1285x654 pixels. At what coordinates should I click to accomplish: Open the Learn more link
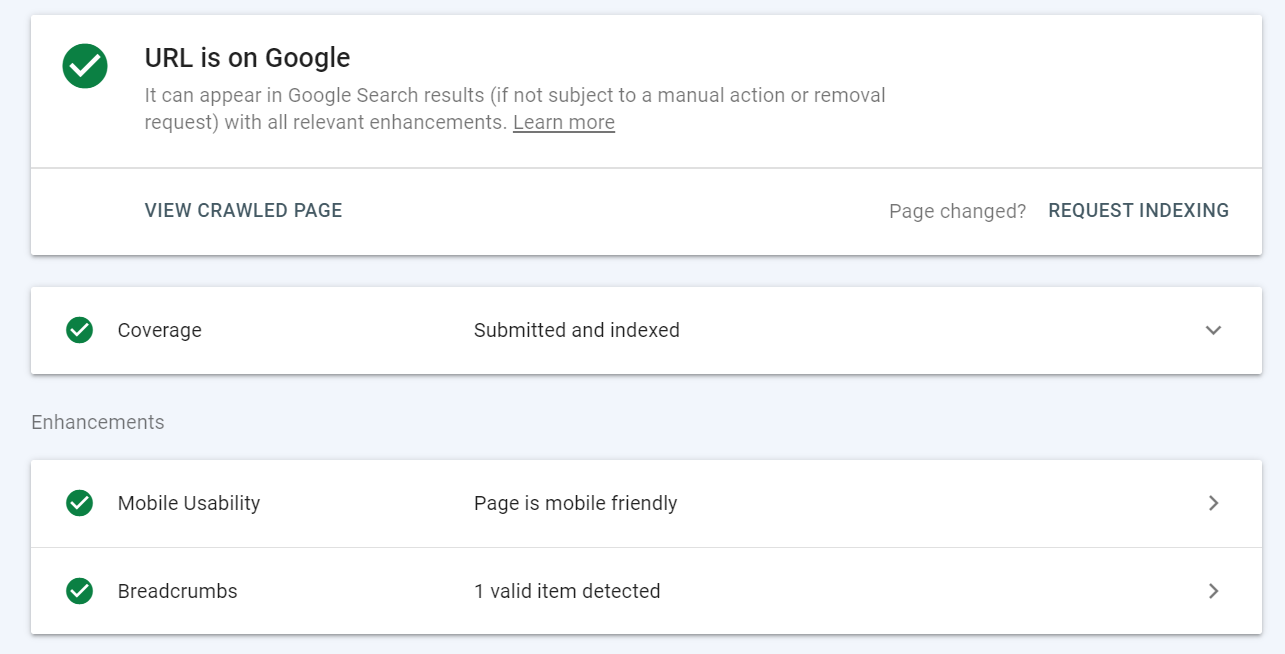pyautogui.click(x=563, y=122)
